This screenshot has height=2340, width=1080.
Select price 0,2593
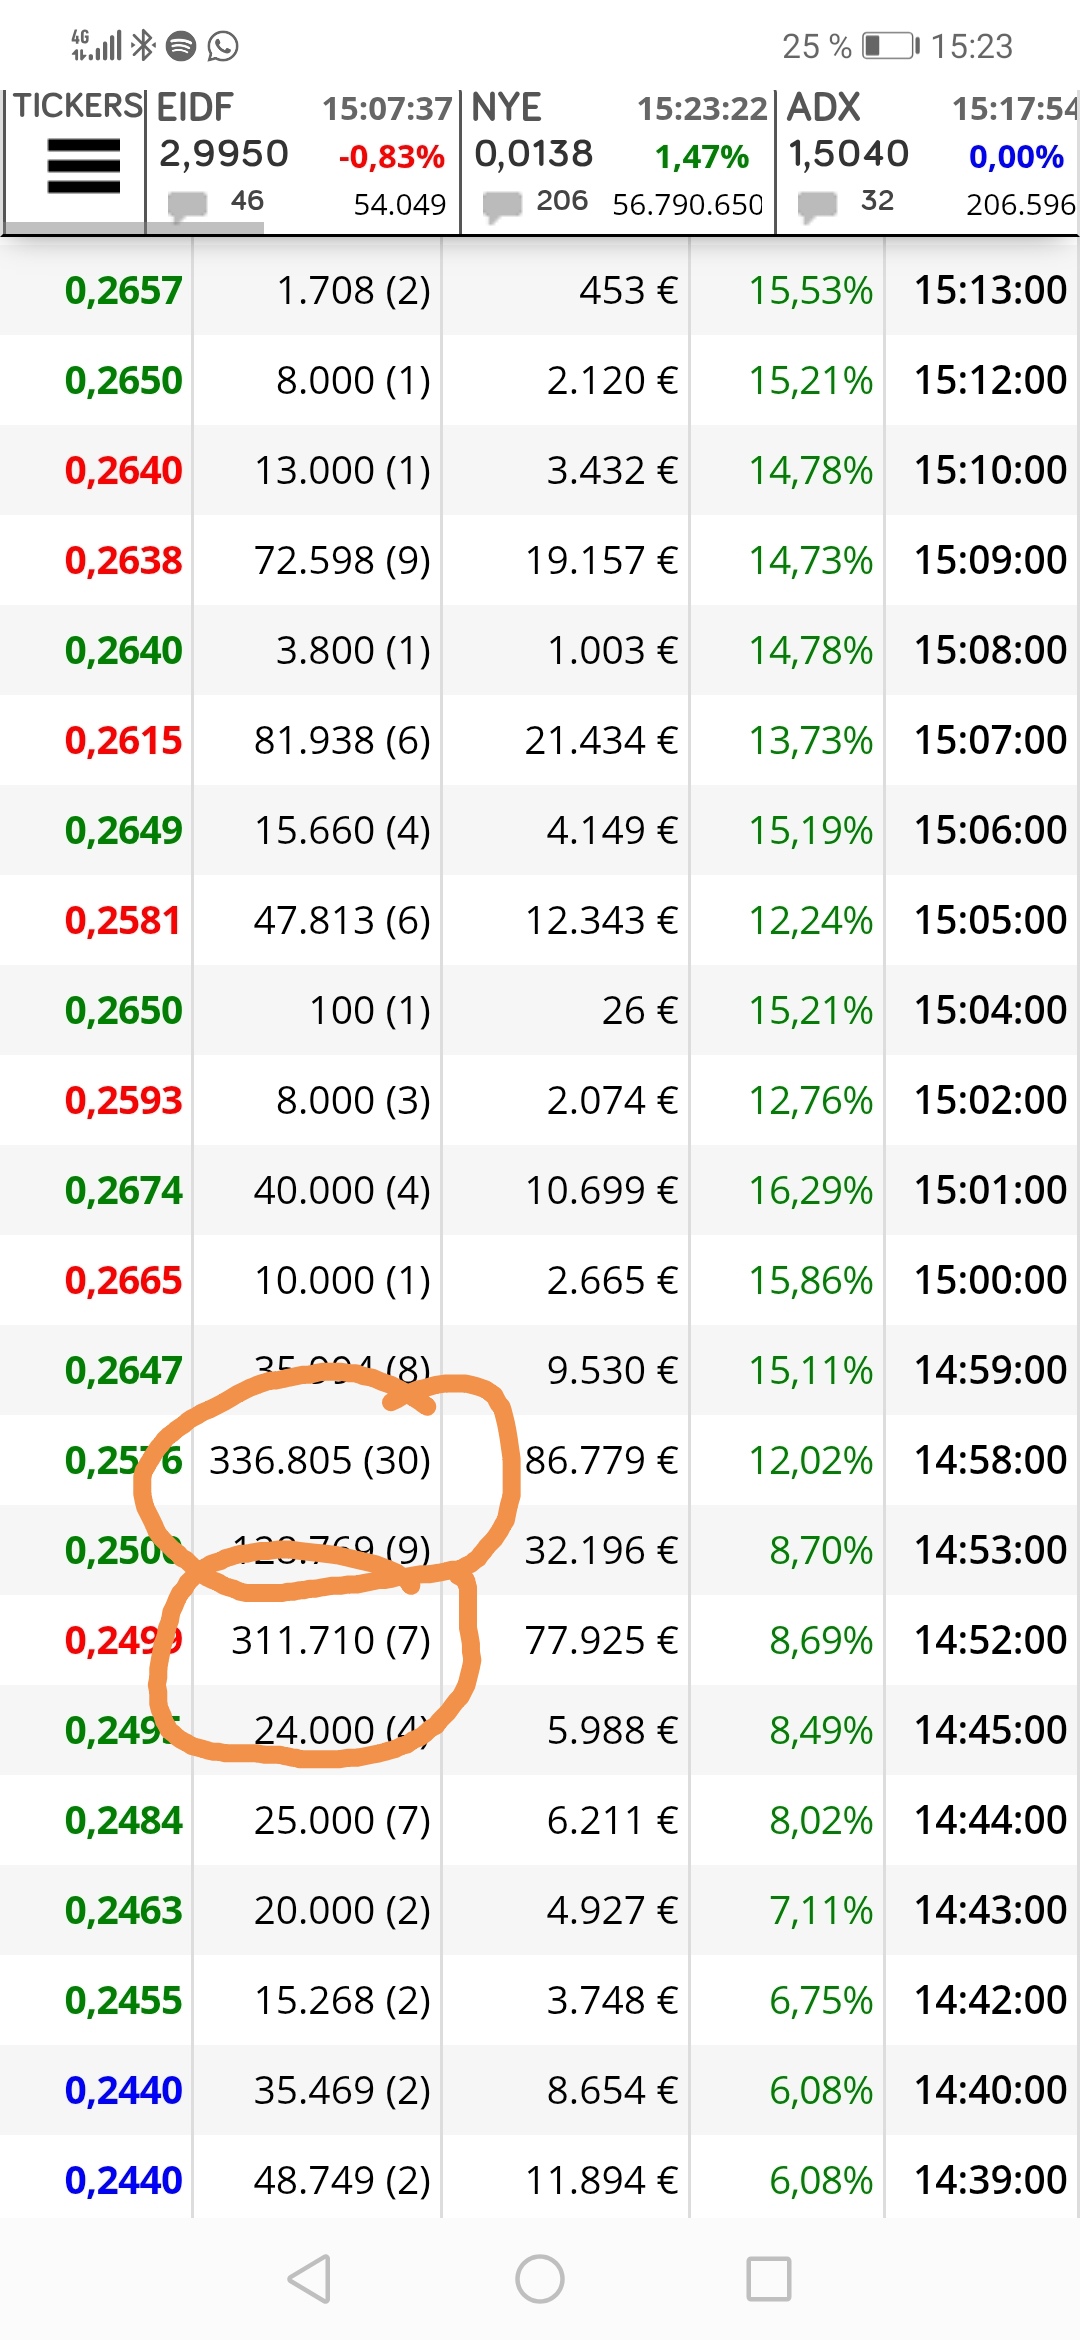pyautogui.click(x=123, y=1100)
